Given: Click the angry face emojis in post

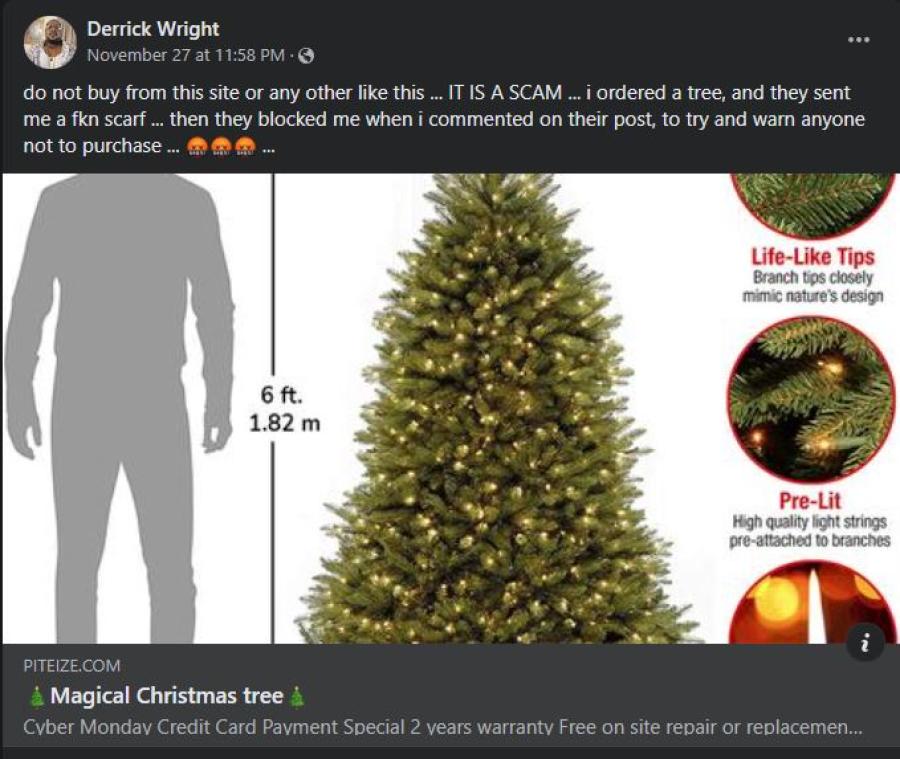Looking at the screenshot, I should (221, 147).
